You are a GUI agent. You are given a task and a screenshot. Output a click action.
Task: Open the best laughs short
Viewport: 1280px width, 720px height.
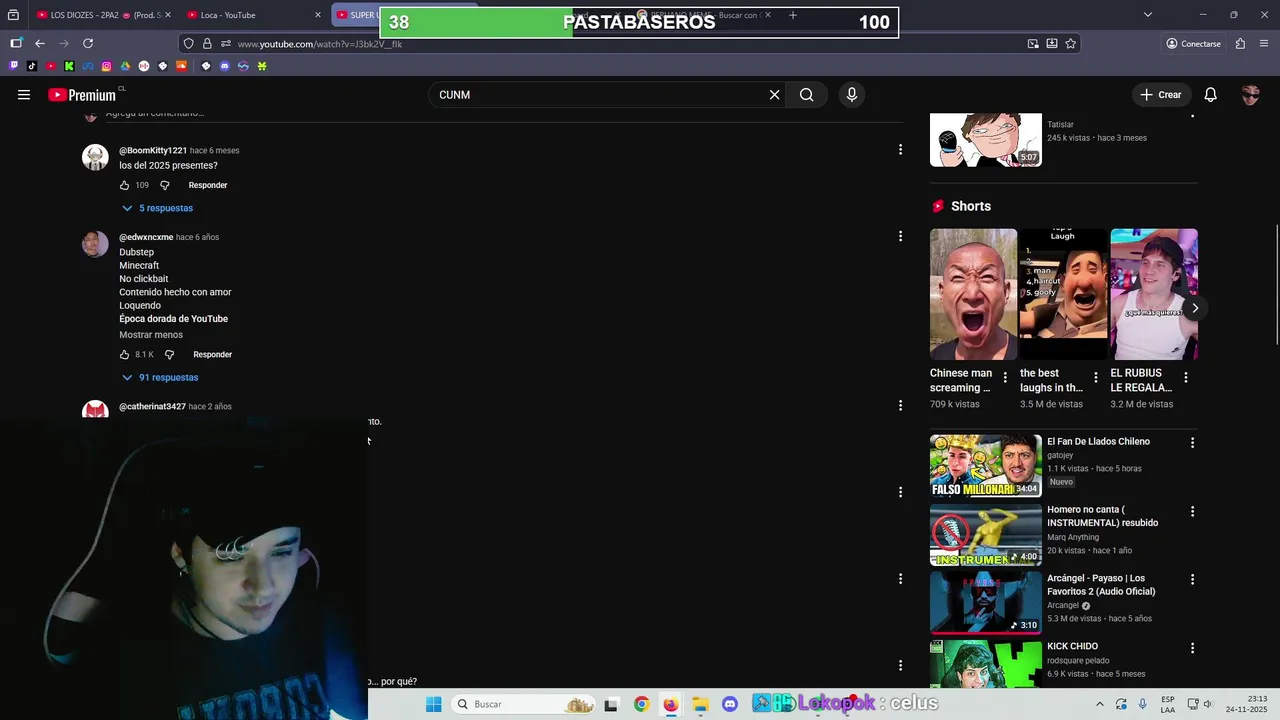click(1062, 294)
